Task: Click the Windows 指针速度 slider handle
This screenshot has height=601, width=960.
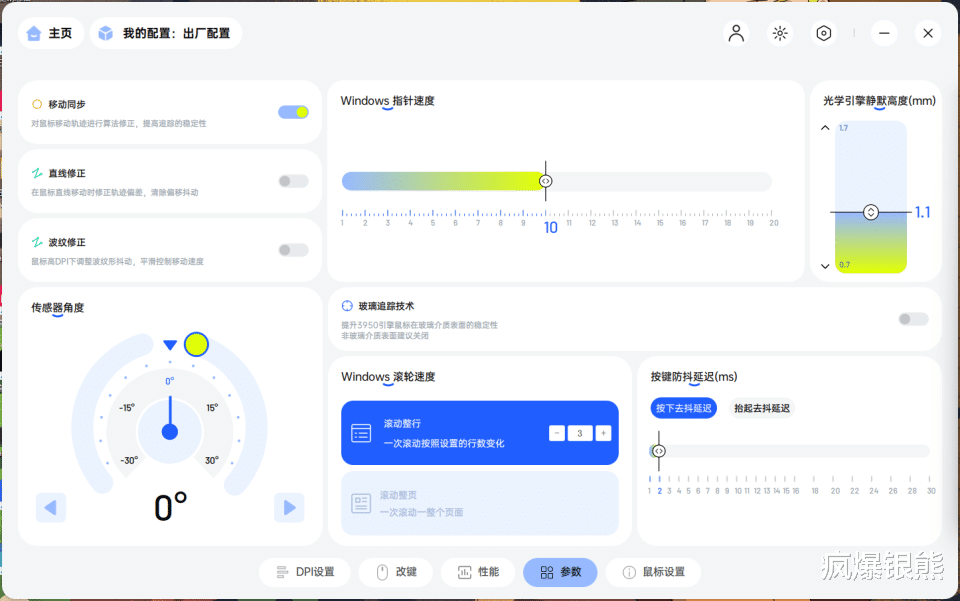Action: click(546, 181)
